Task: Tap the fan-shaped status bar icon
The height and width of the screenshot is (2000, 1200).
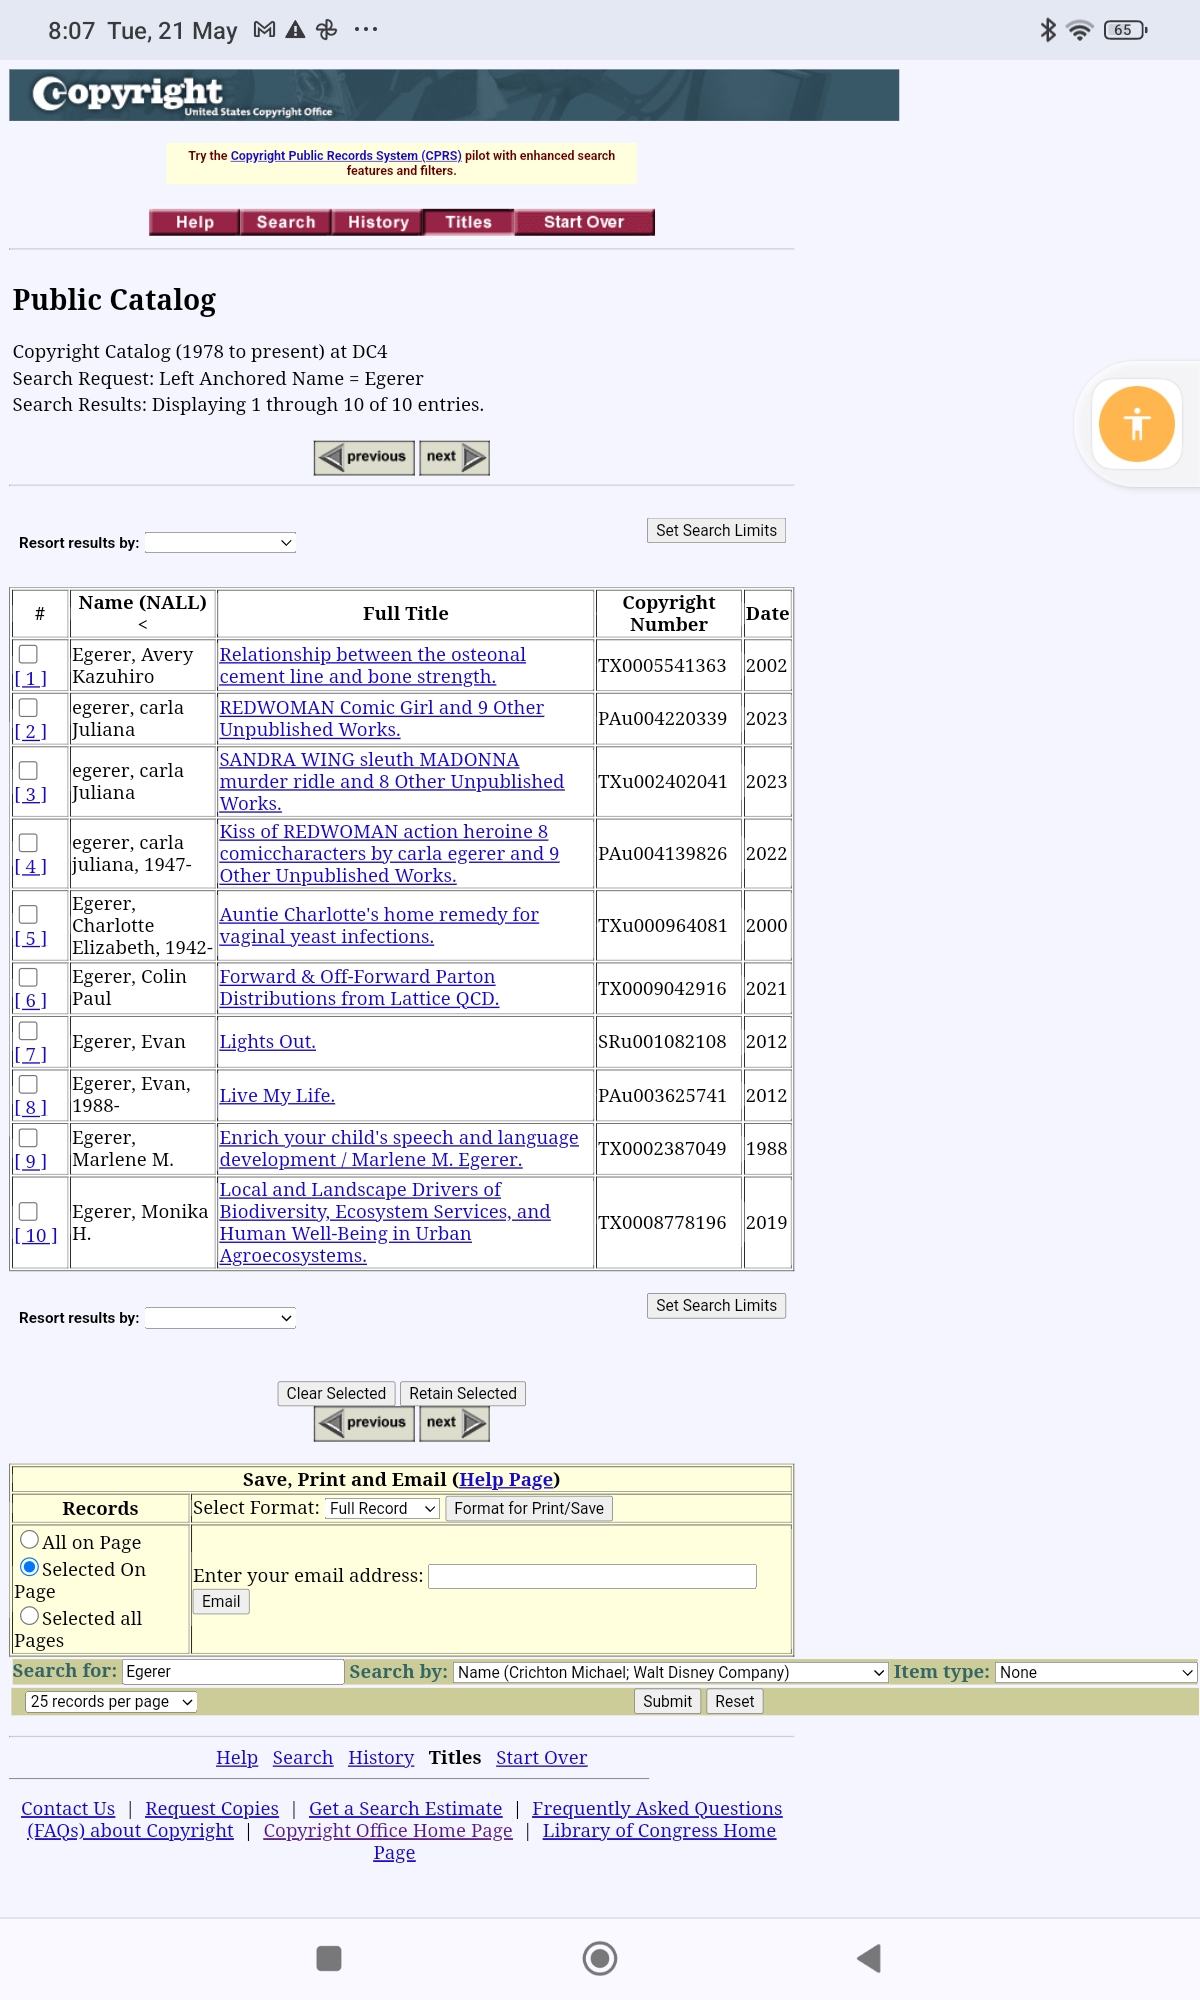Action: pyautogui.click(x=326, y=30)
